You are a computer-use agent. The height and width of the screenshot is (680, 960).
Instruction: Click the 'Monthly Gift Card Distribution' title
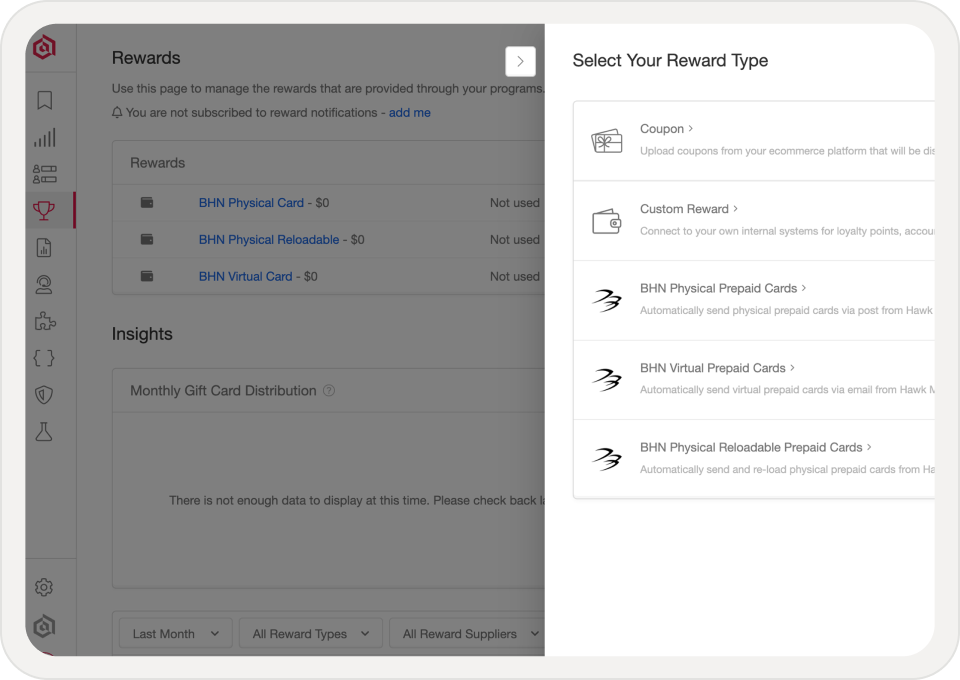(223, 390)
